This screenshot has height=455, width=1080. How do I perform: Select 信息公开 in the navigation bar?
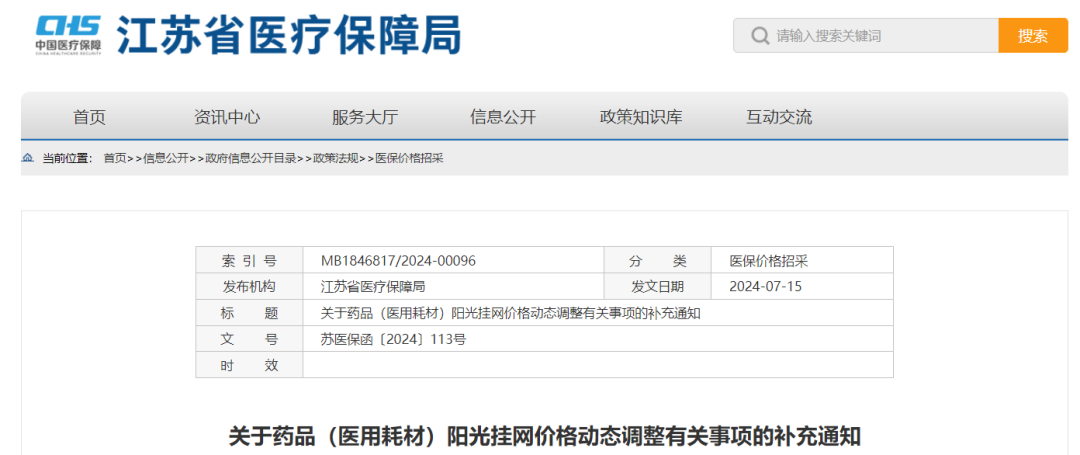tap(503, 117)
